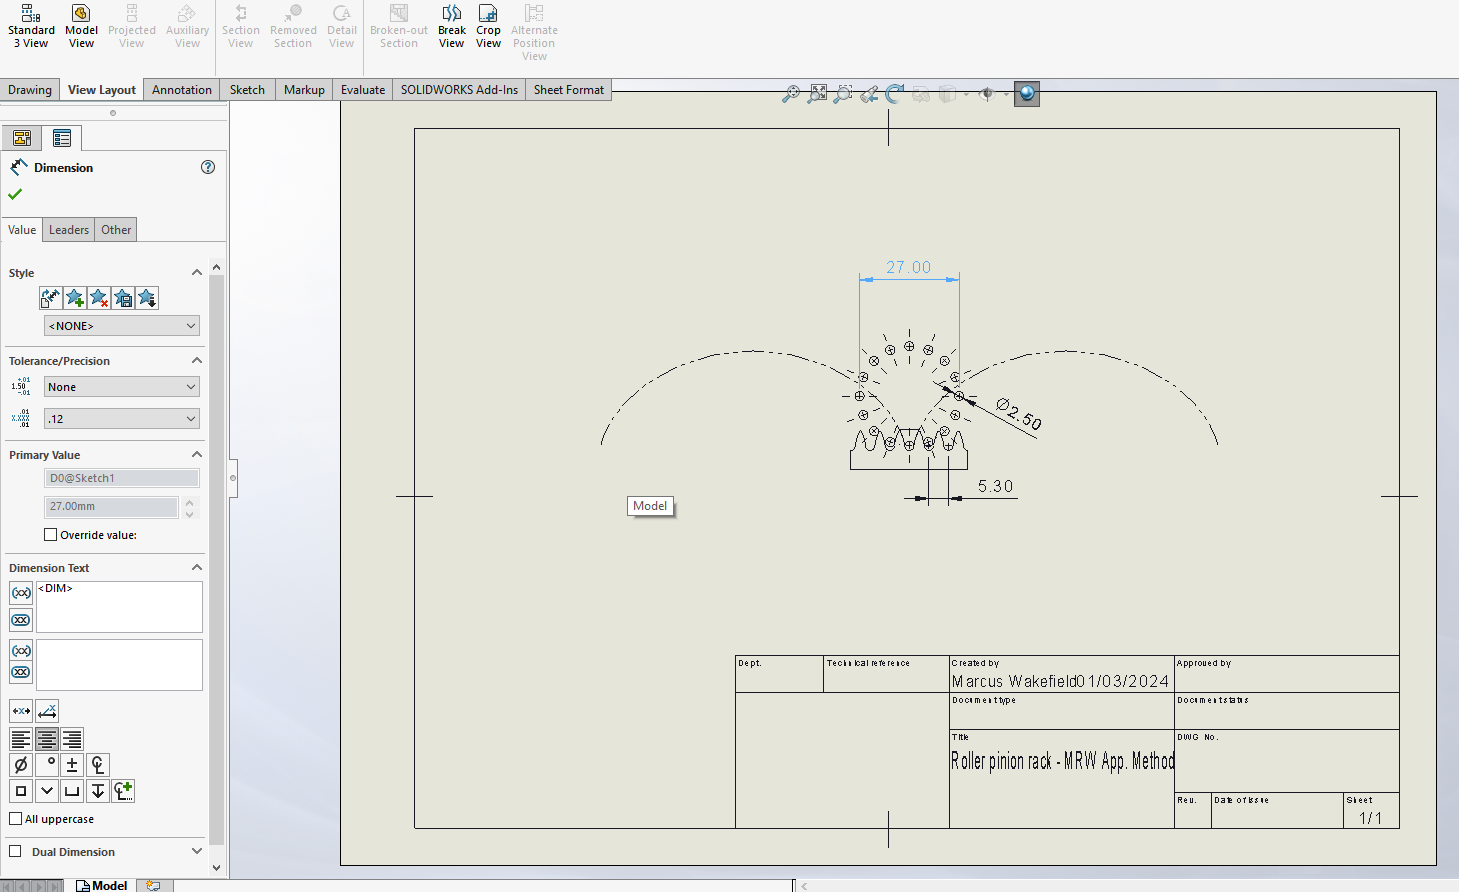Open Dimension help via the question mark
The width and height of the screenshot is (1459, 892).
[208, 167]
